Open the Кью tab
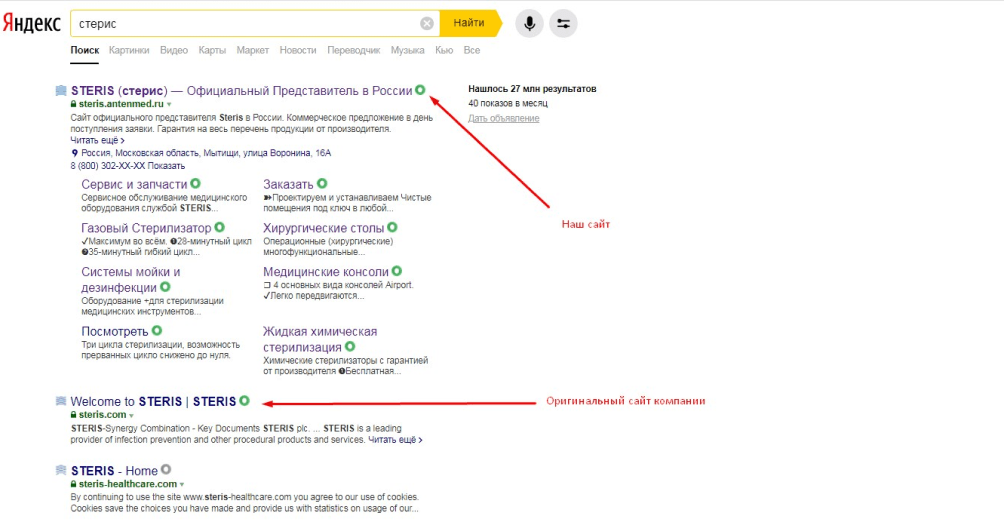The width and height of the screenshot is (1004, 522). tap(444, 50)
